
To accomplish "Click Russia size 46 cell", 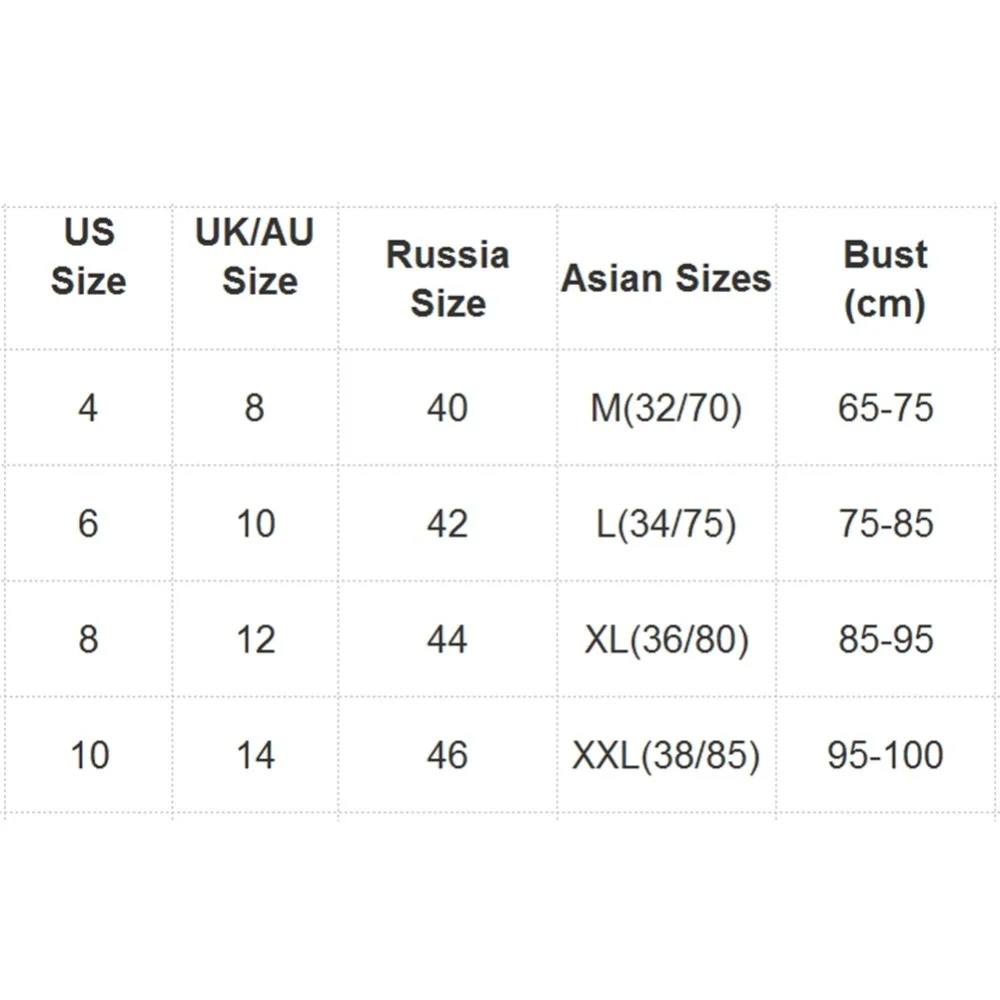I will coord(448,755).
